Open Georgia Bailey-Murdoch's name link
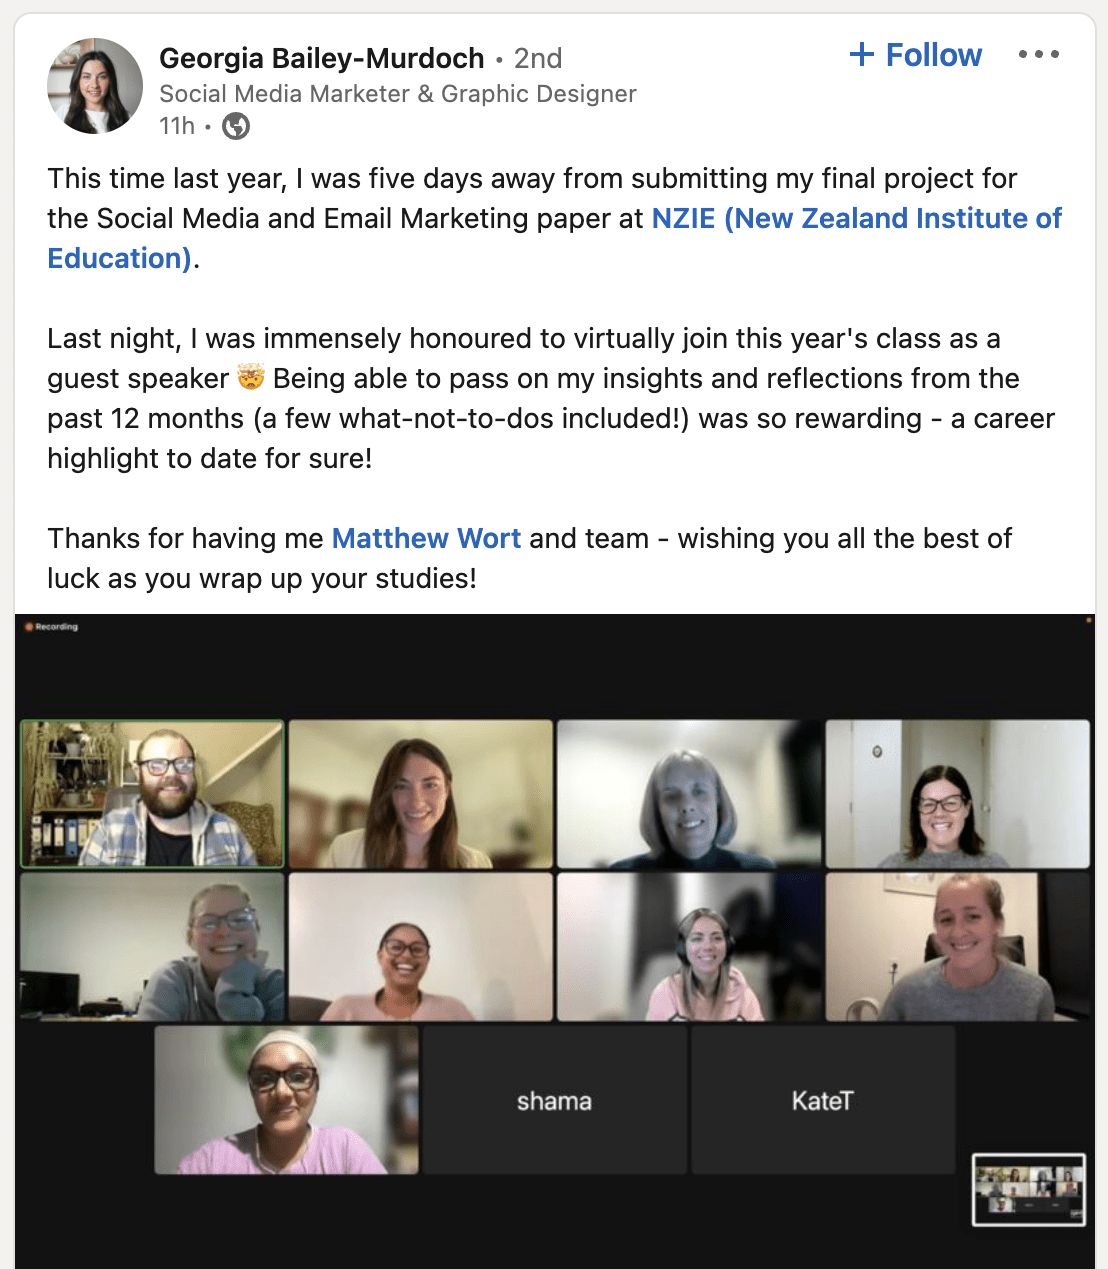 tap(321, 58)
